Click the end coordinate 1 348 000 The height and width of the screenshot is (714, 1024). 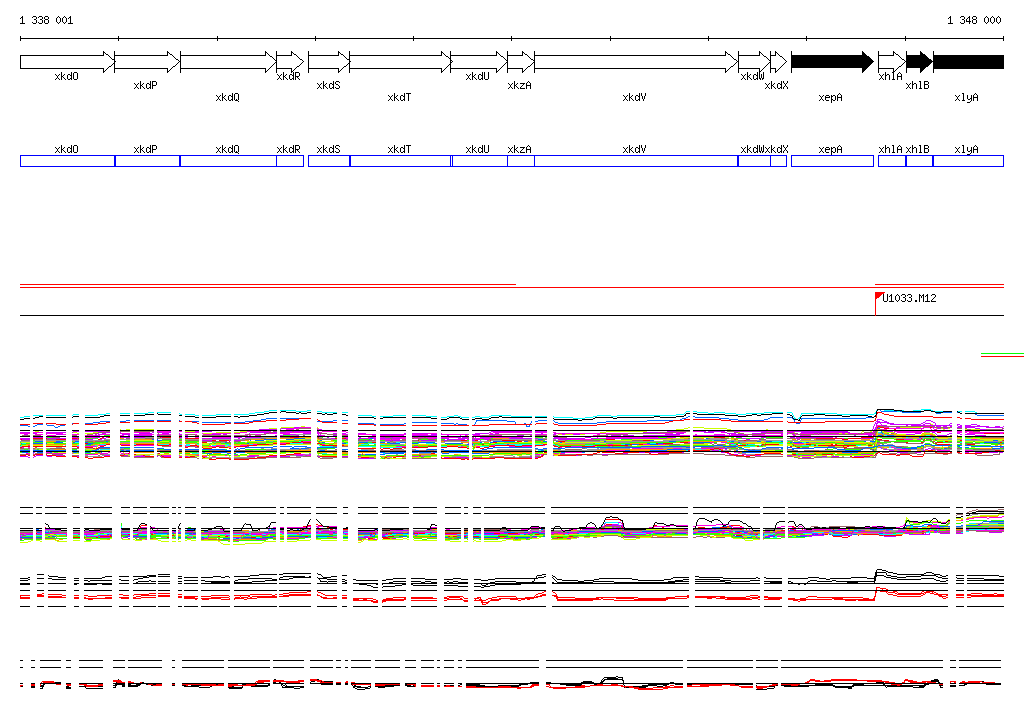tap(974, 20)
